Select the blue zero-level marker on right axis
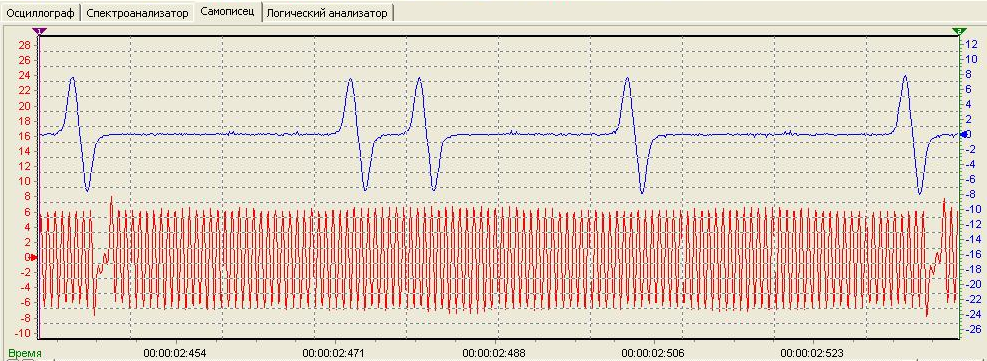This screenshot has height=361, width=987. click(x=963, y=134)
